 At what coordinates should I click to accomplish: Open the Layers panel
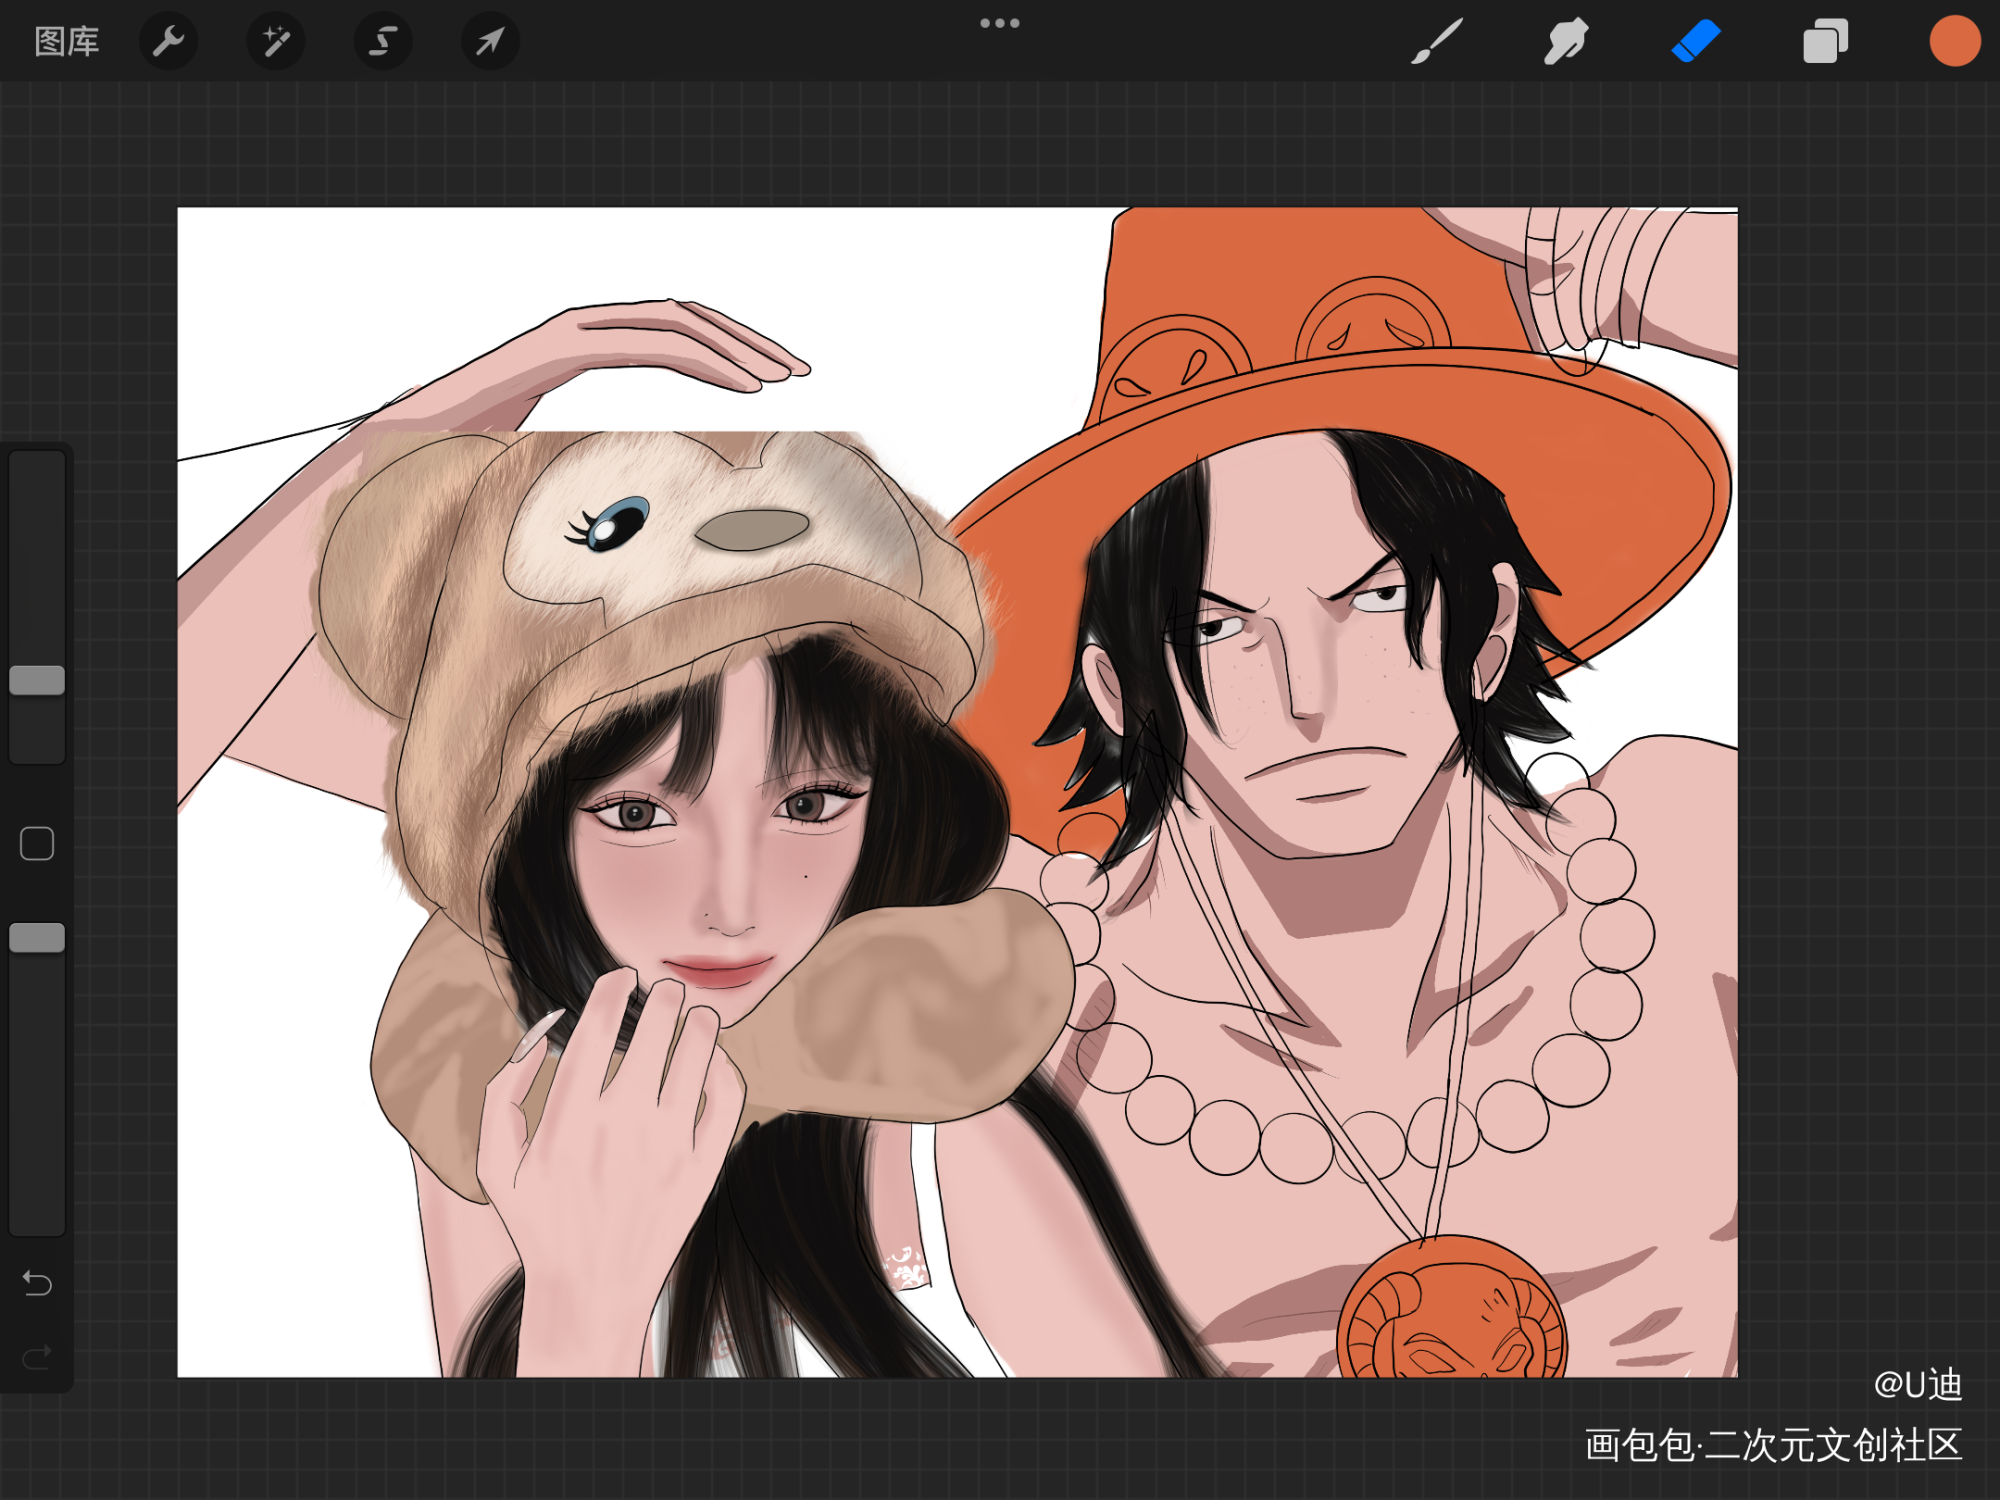pos(1825,42)
